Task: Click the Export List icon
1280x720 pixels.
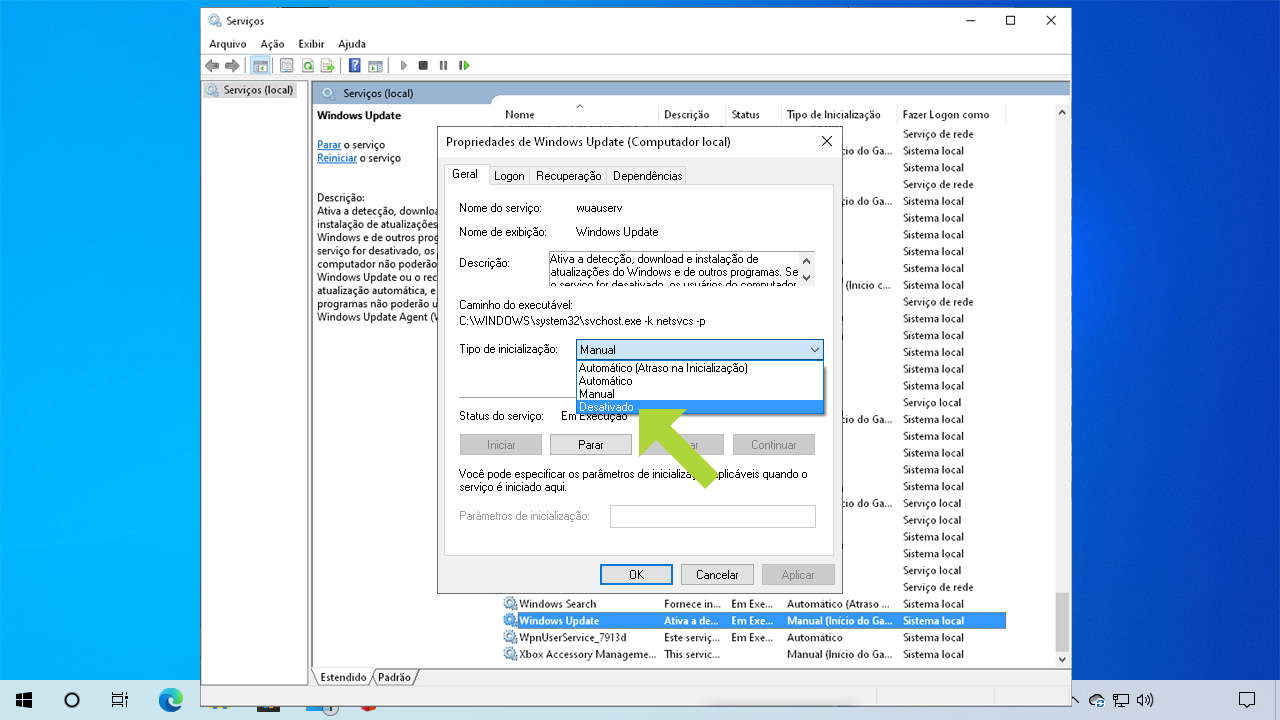Action: (328, 65)
